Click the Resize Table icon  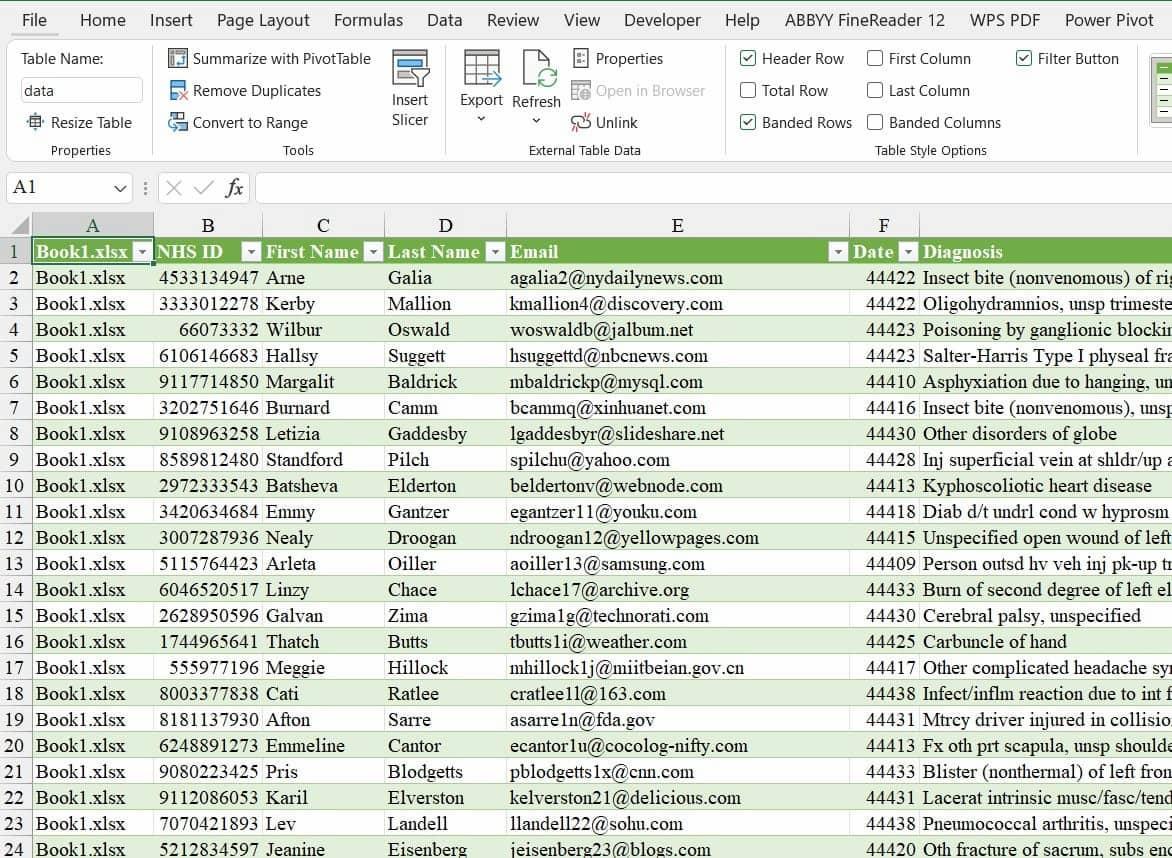[x=36, y=123]
